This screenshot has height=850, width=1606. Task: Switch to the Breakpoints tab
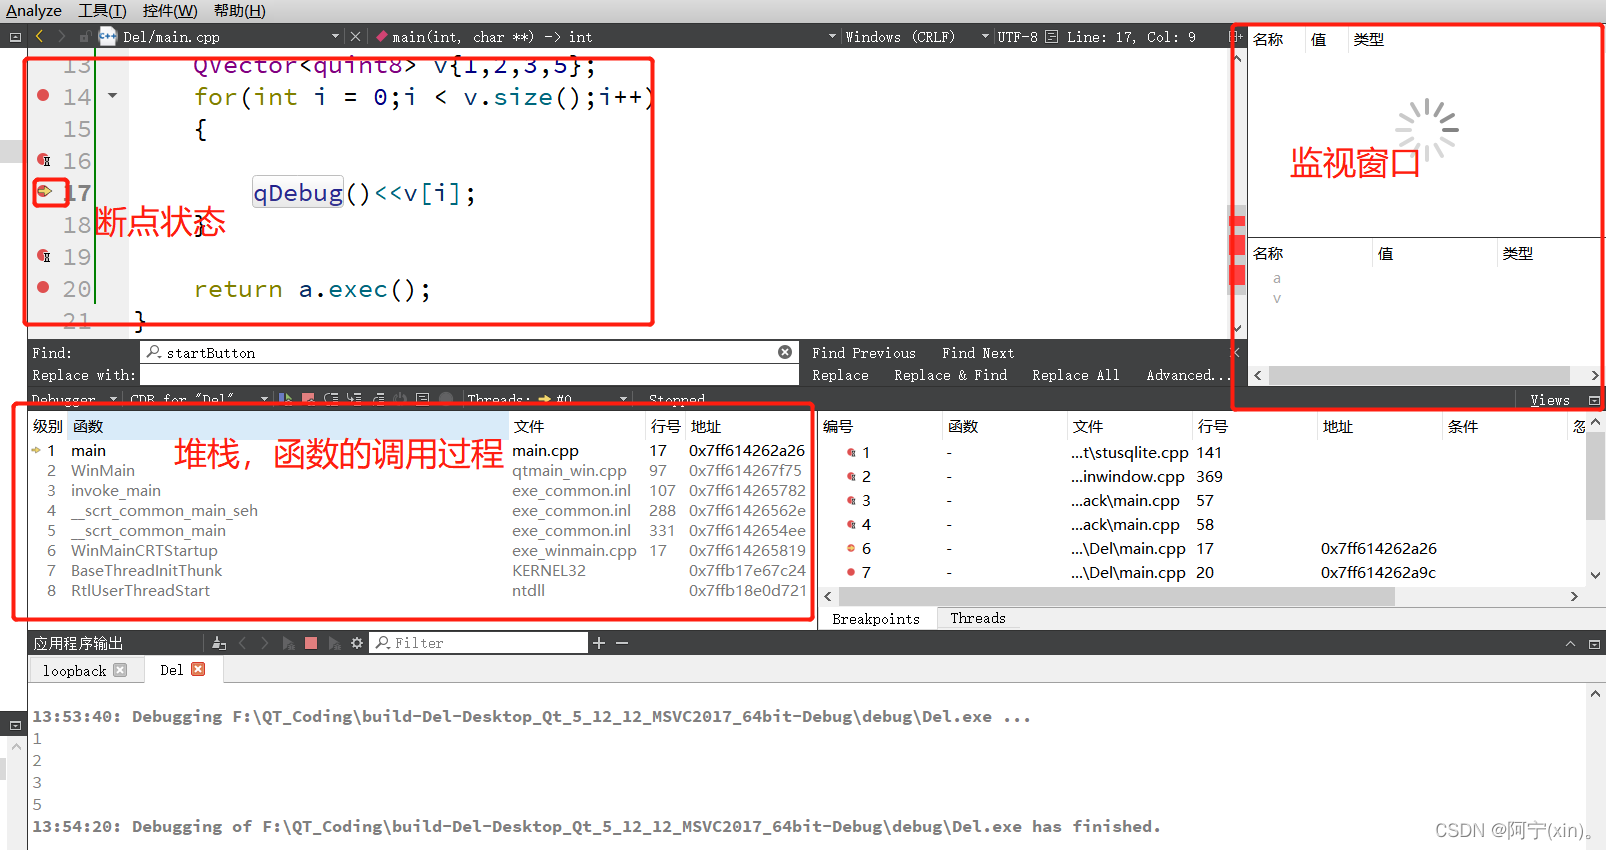876,618
